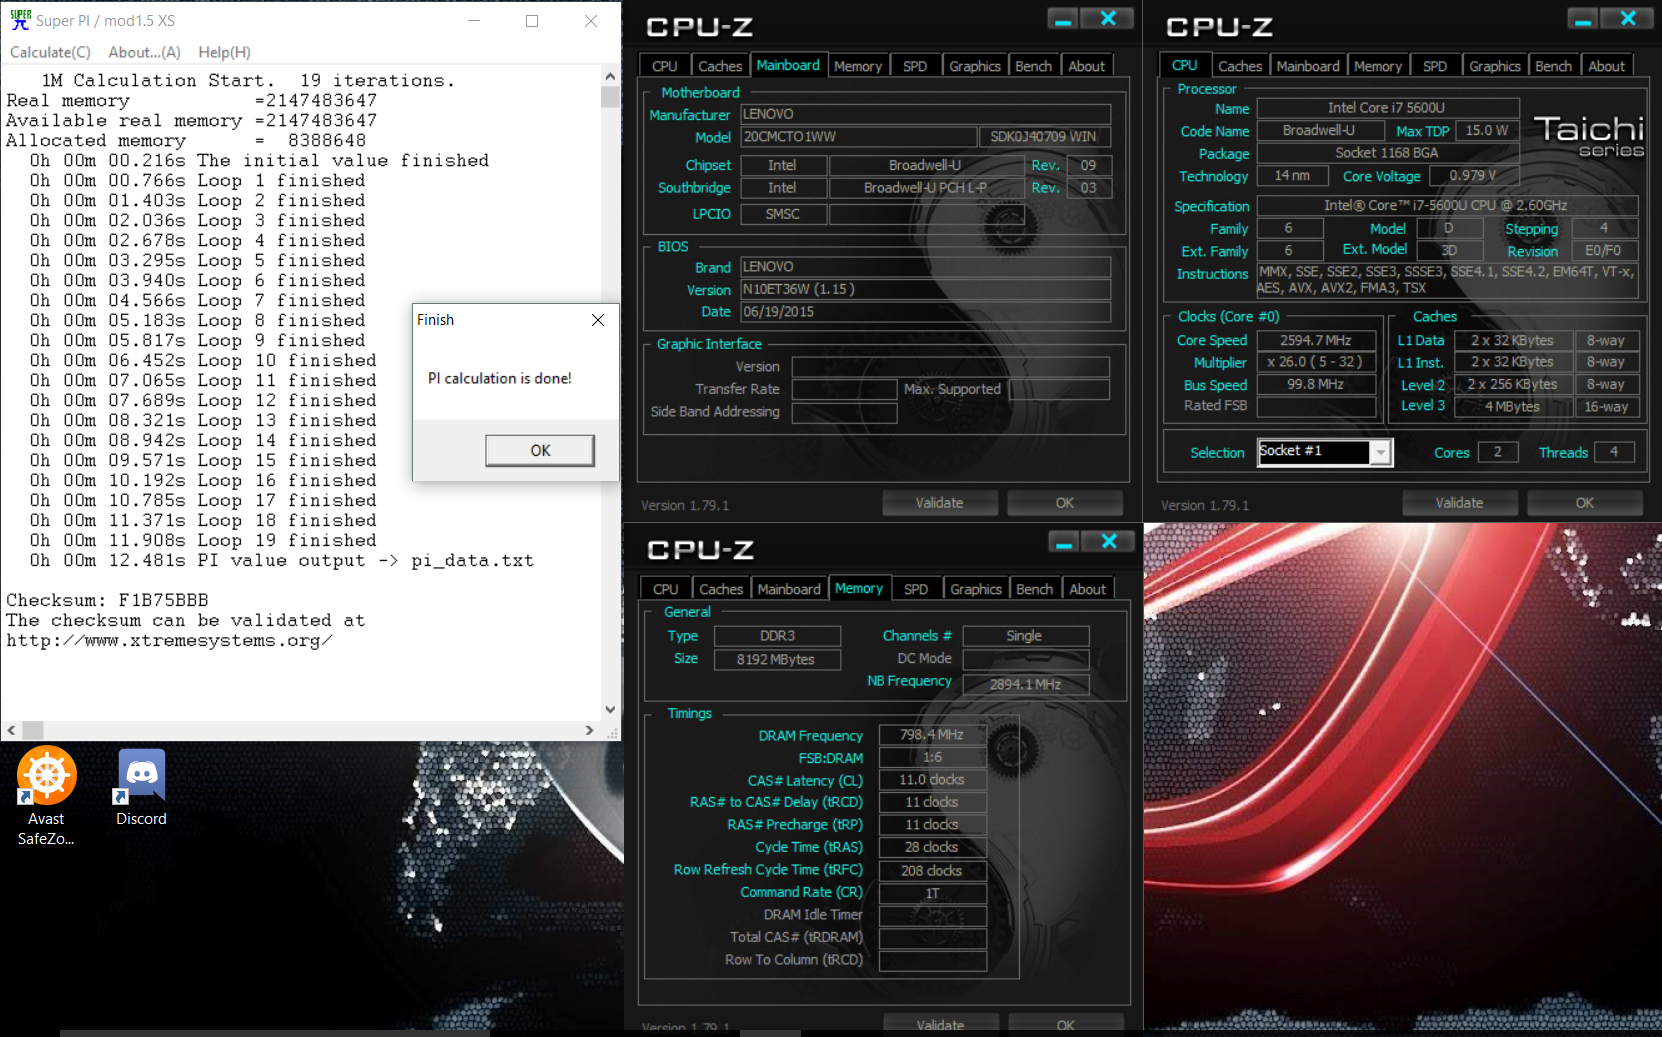Minimize the CPU tab CPU-Z window
Image resolution: width=1662 pixels, height=1037 pixels.
coord(1583,19)
